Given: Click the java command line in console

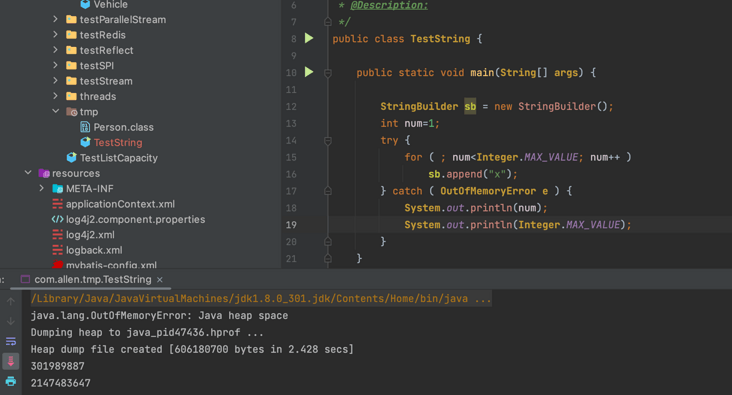Looking at the screenshot, I should click(x=261, y=299).
